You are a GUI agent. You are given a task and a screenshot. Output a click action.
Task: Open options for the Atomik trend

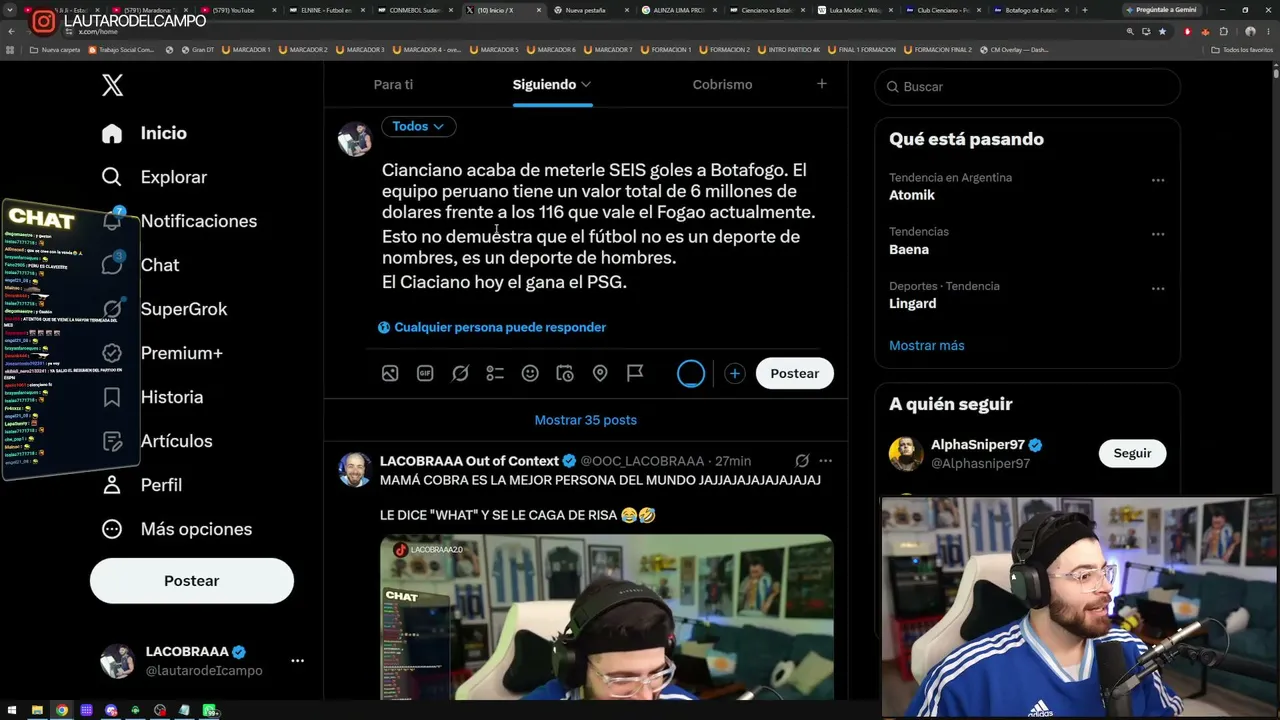click(1158, 180)
